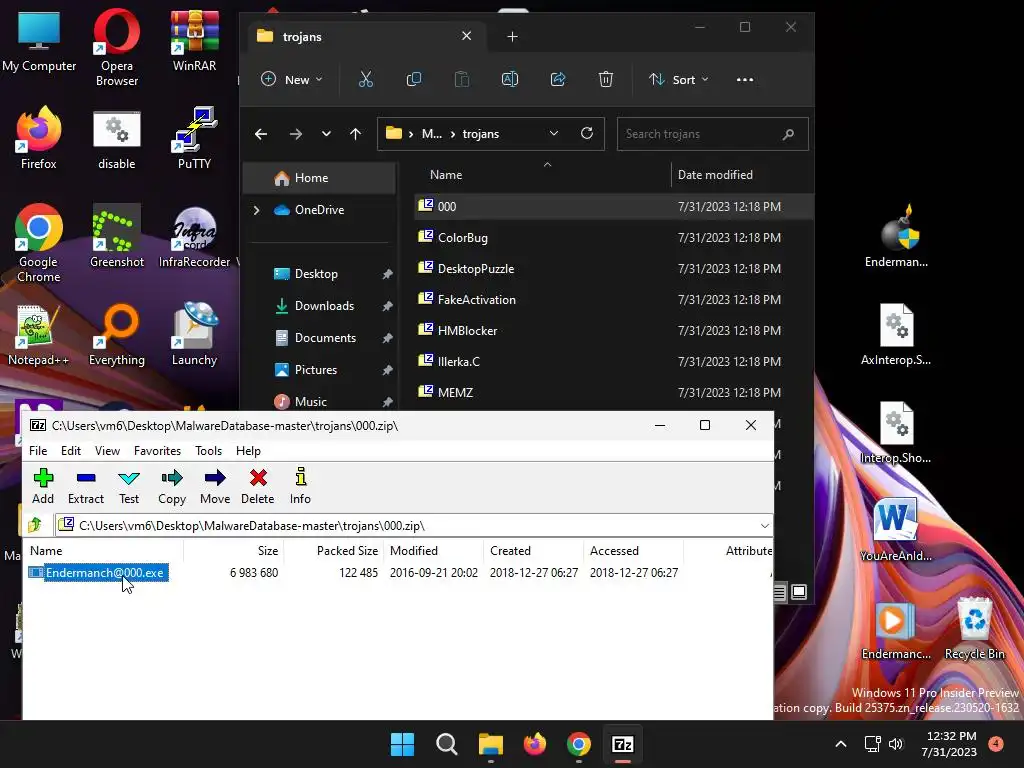The width and height of the screenshot is (1024, 768).
Task: Click the Move tool in 7-Zip
Action: (x=215, y=487)
